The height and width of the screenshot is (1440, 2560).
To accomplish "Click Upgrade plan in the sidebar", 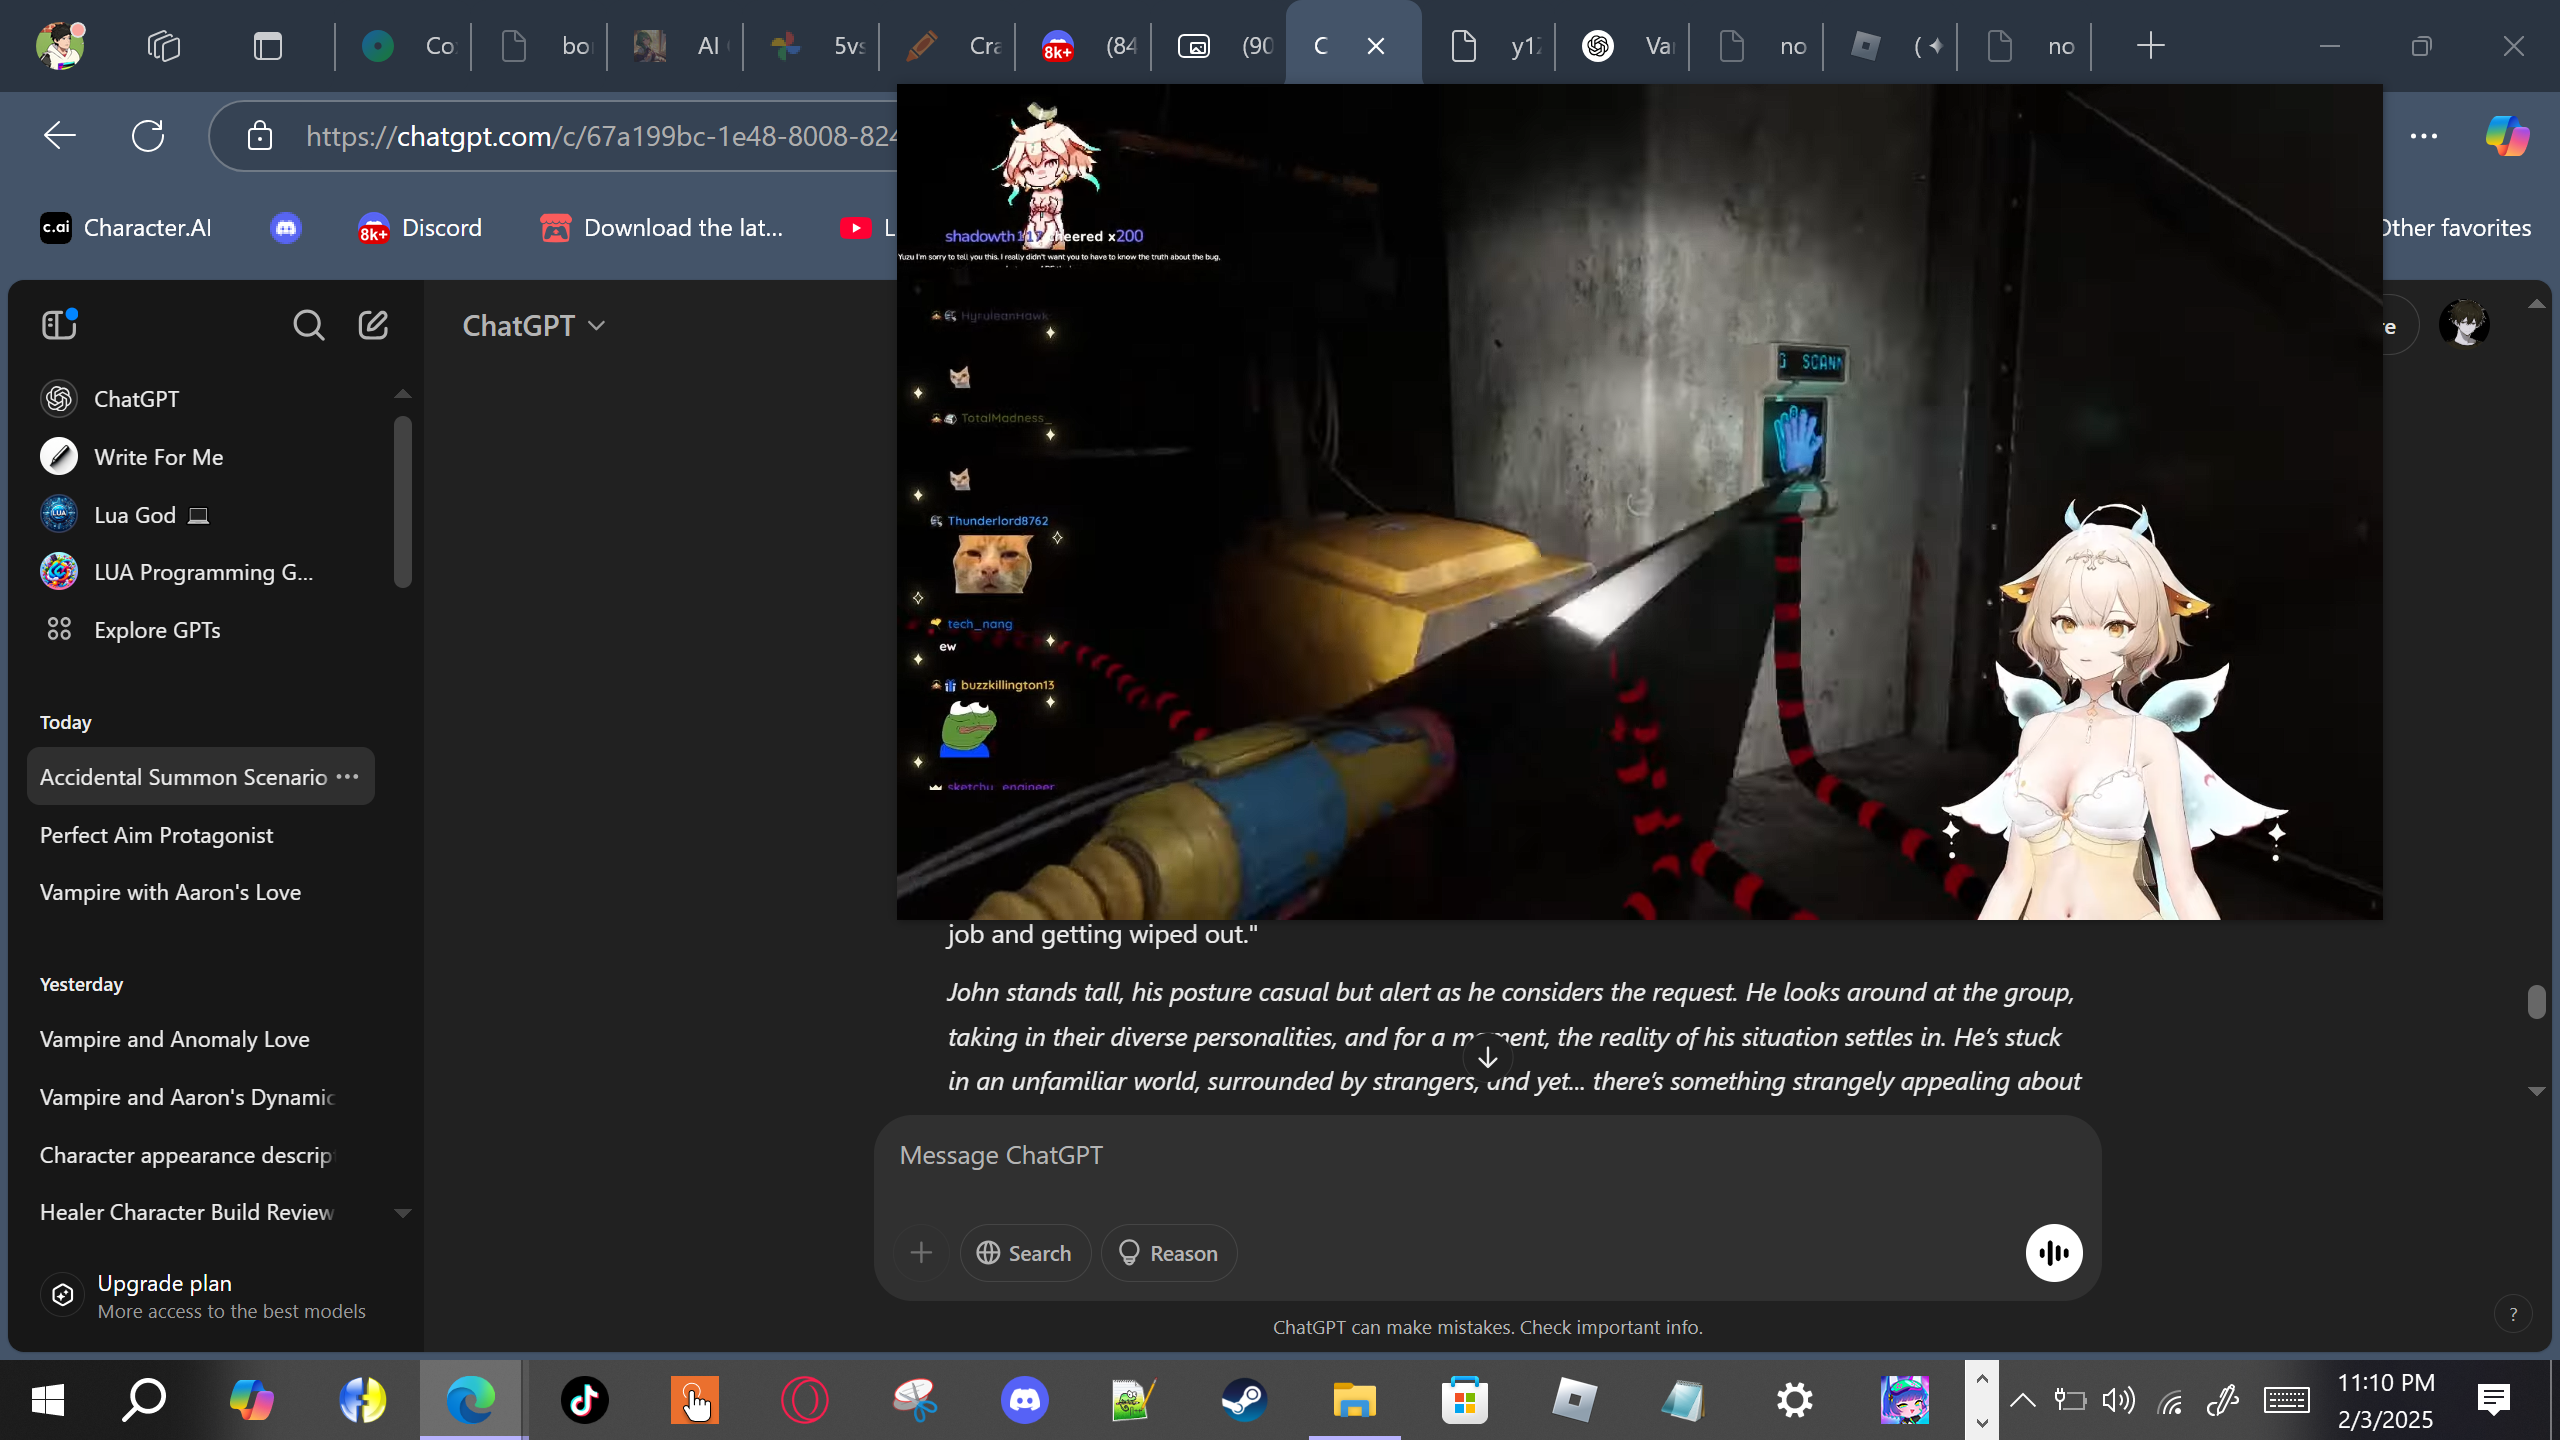I will coord(210,1296).
